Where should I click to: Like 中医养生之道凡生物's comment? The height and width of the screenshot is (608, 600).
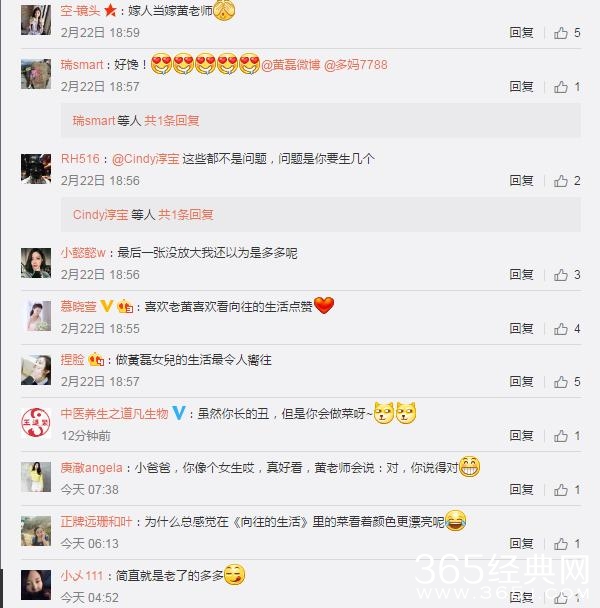point(561,436)
